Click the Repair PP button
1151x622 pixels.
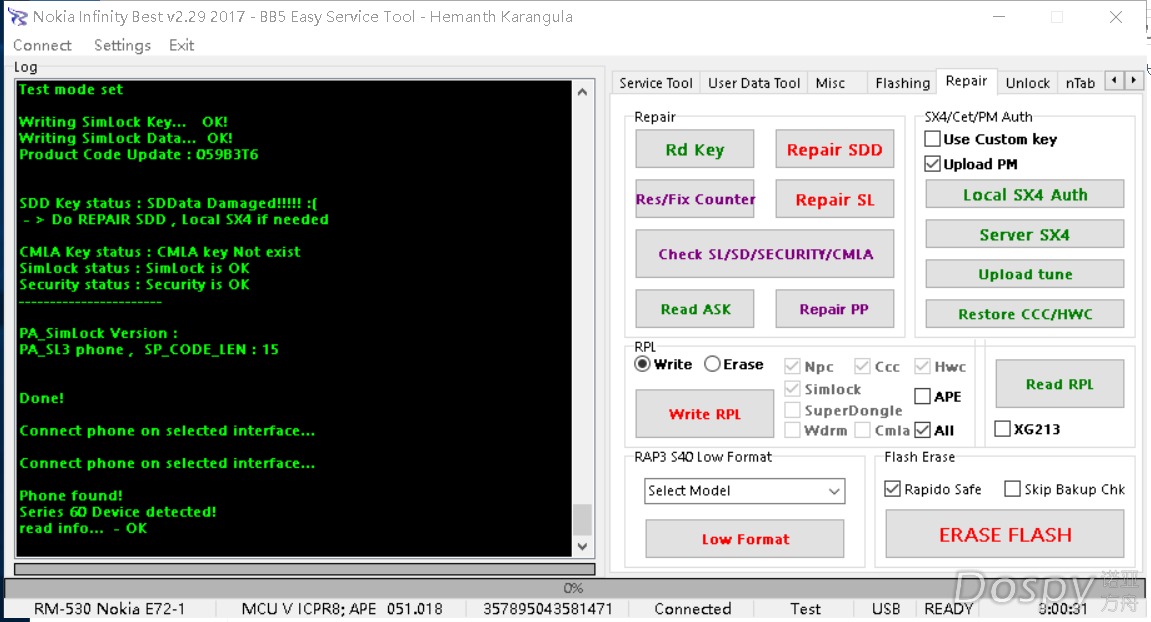click(835, 309)
